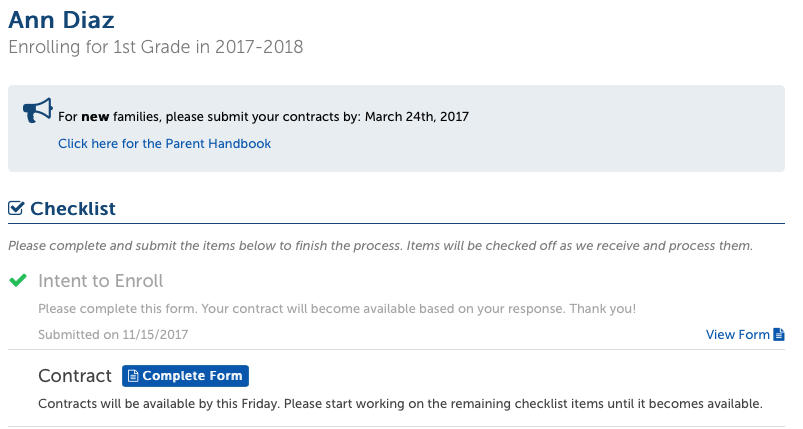Viewport: 803px width, 429px height.
Task: Click the megaphone announcement icon
Action: [37, 110]
